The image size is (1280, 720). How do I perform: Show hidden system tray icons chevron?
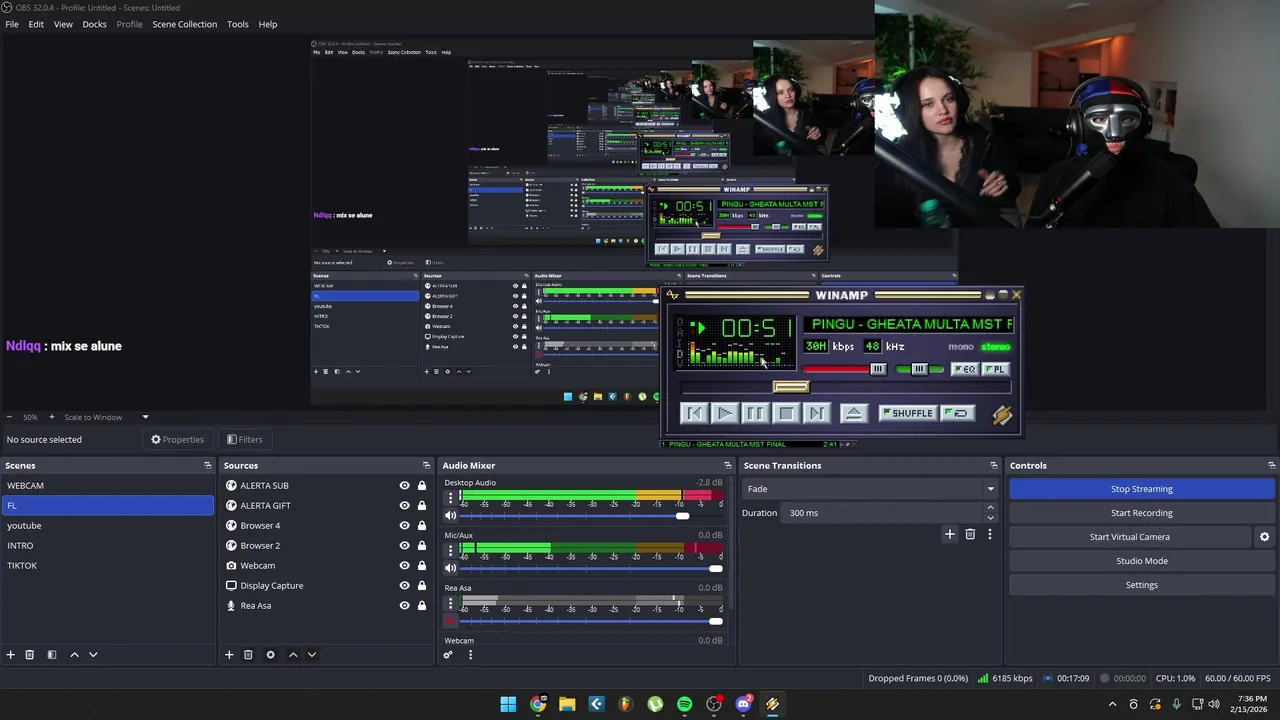(x=1112, y=704)
